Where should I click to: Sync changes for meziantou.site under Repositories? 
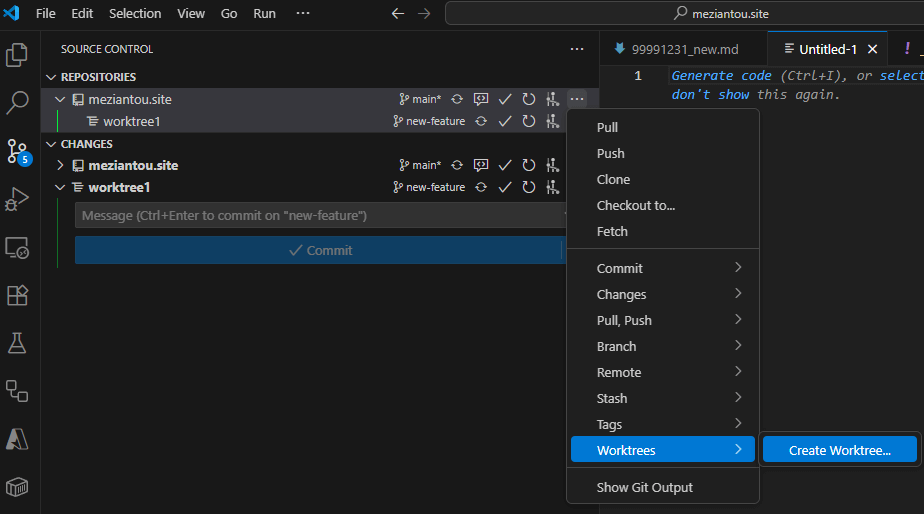[x=457, y=99]
